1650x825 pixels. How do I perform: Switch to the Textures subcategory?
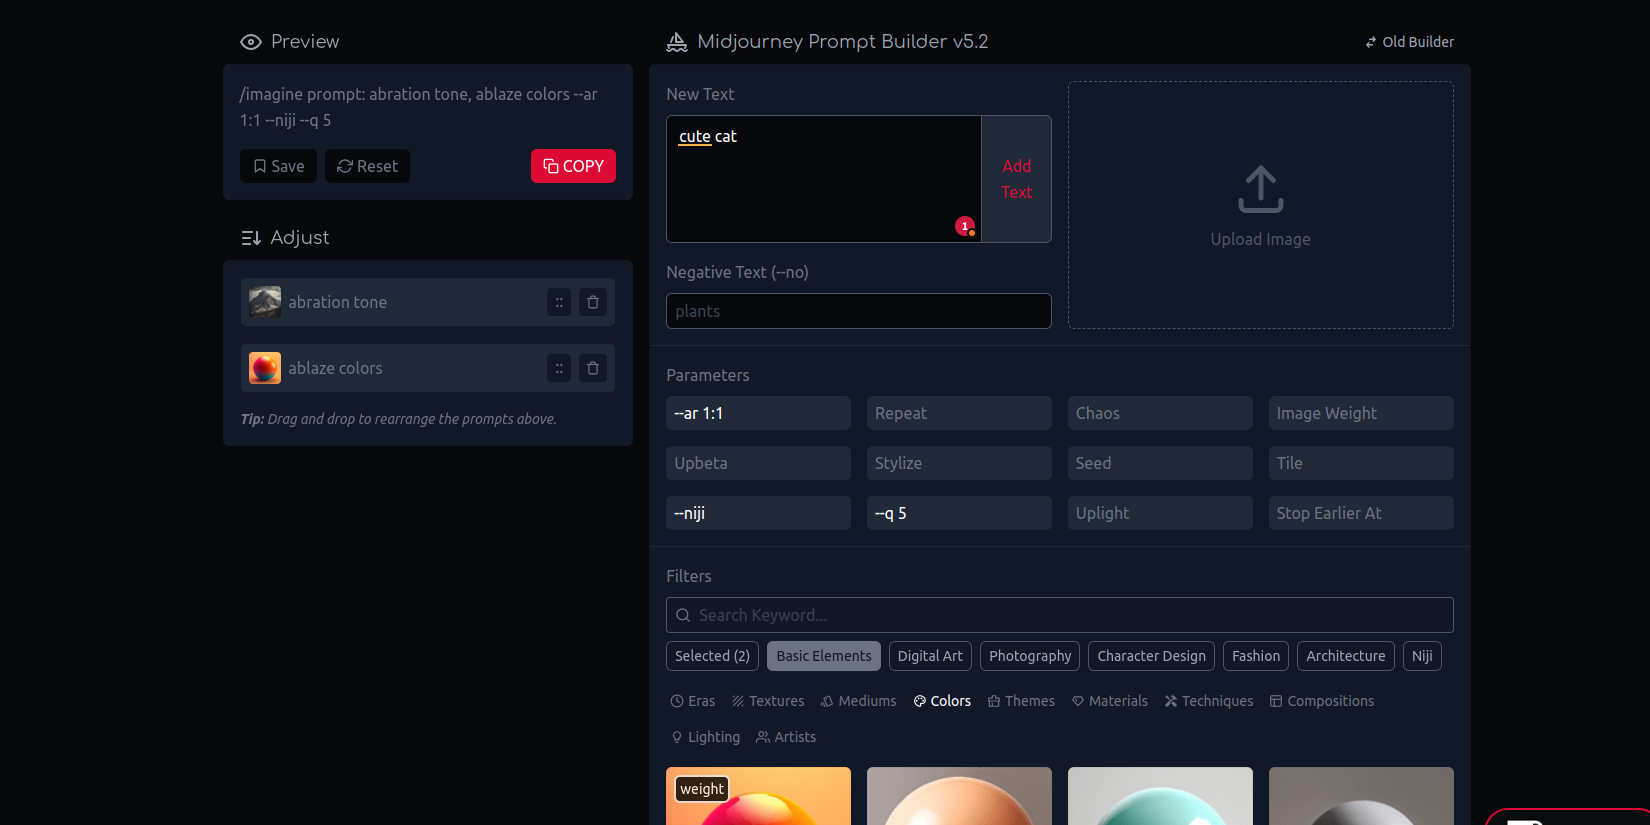767,701
